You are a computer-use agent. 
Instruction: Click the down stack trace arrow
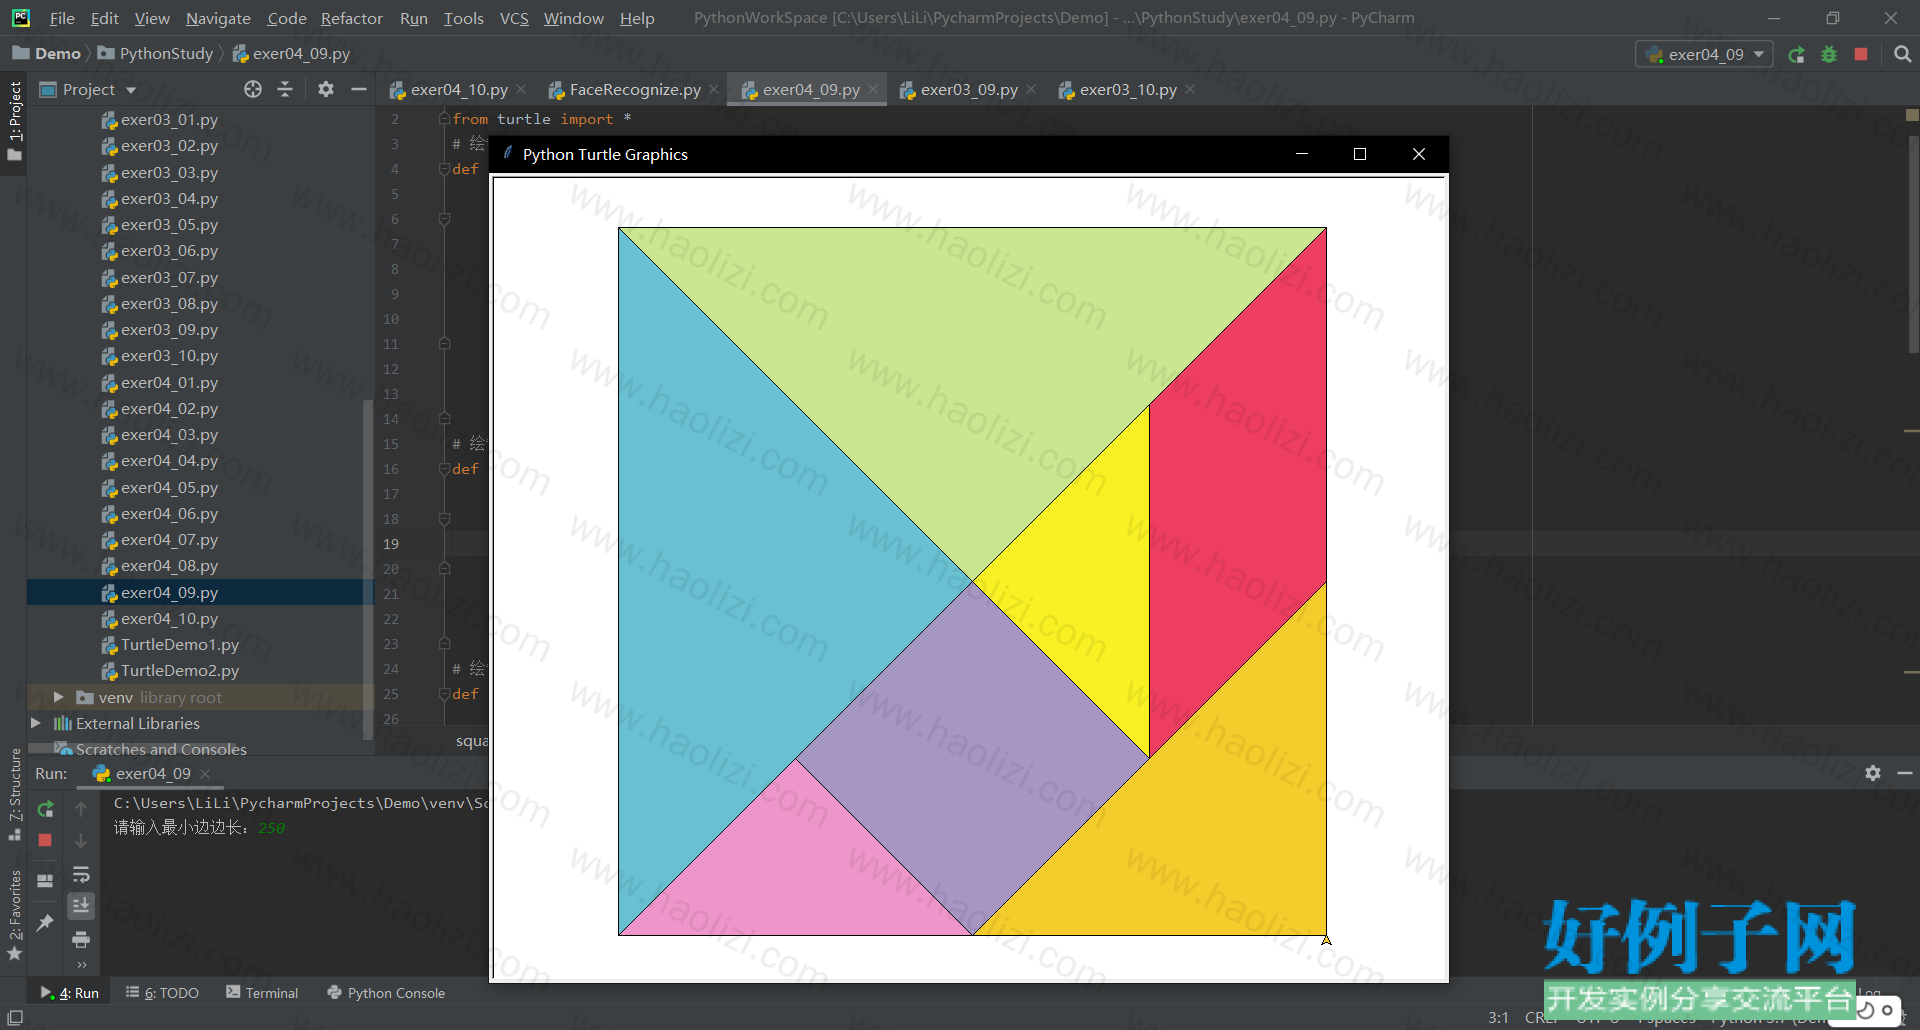81,840
